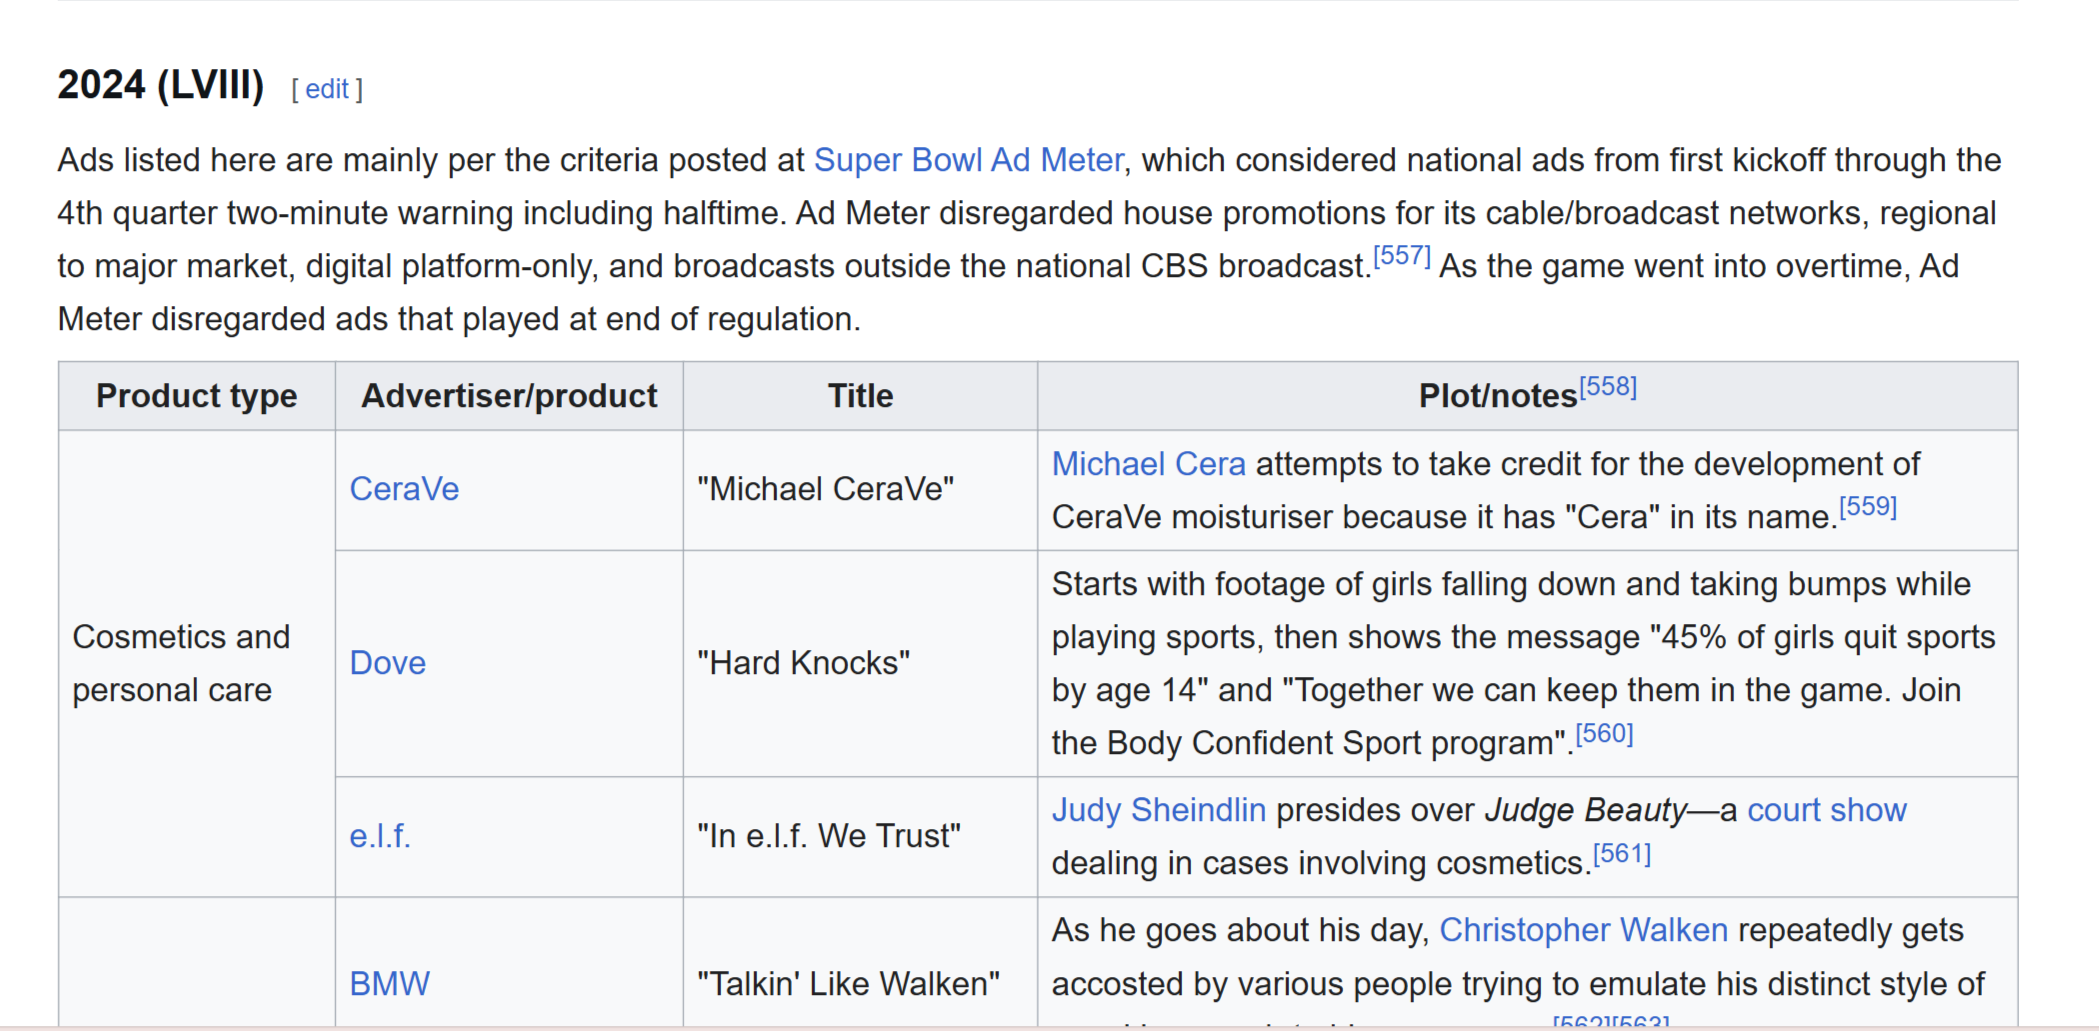2099x1031 pixels.
Task: Open citation 559 after CeraVe description
Action: click(1868, 507)
